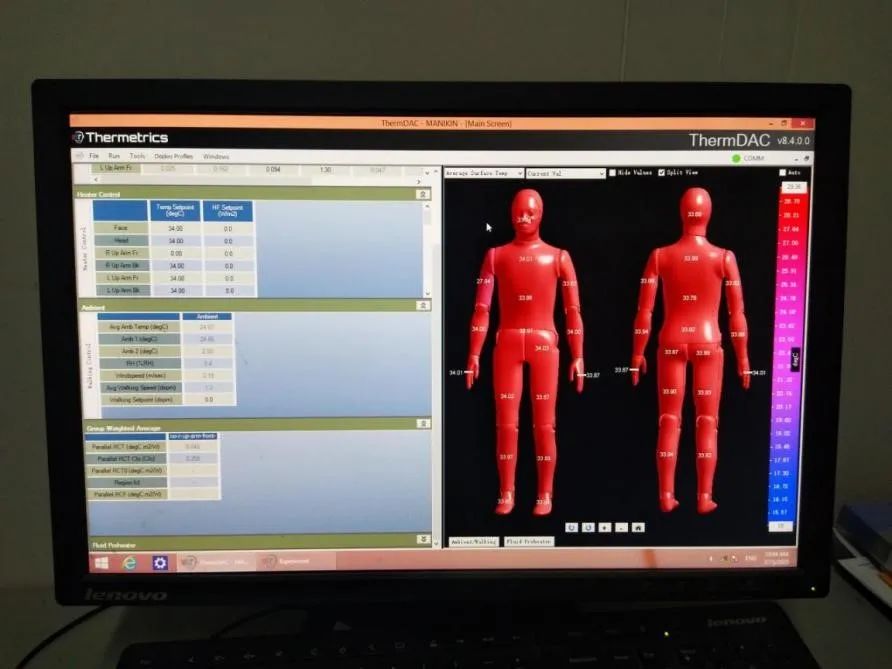The height and width of the screenshot is (669, 892).
Task: Switch to Fluid Preheater tab
Action: pyautogui.click(x=528, y=542)
